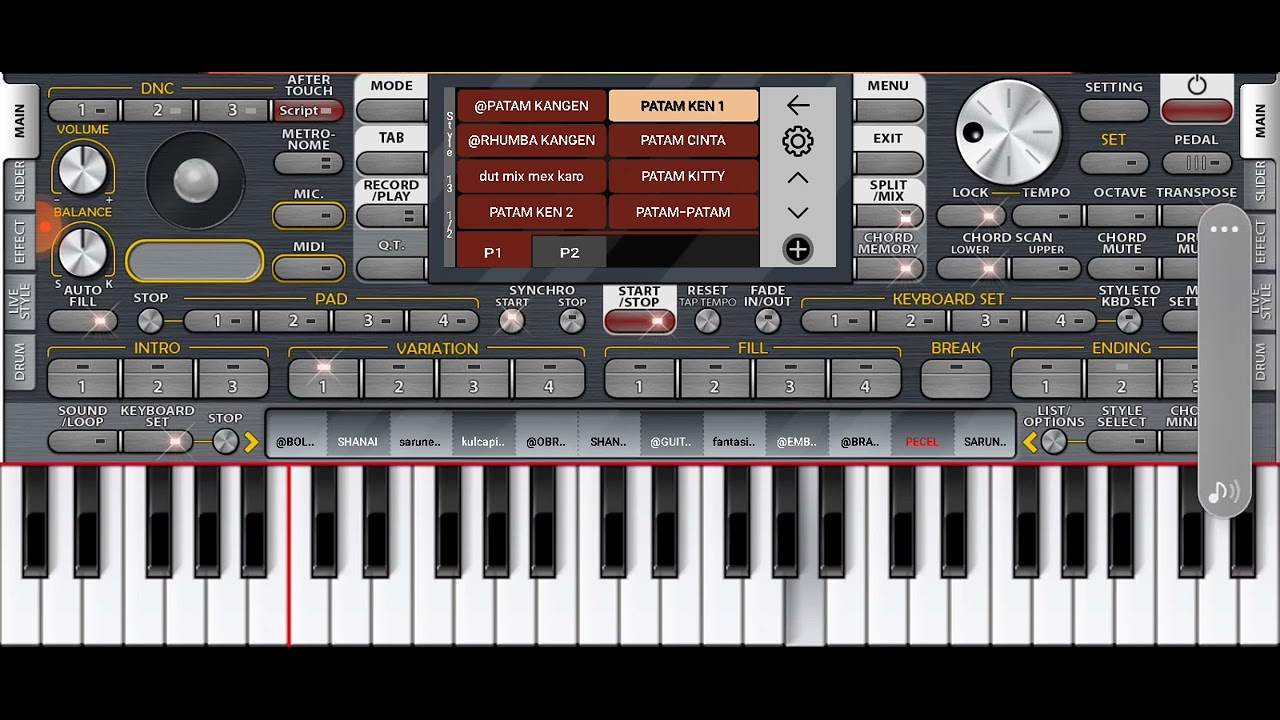This screenshot has width=1280, height=720.
Task: Select the PECEL sound
Action: [921, 441]
